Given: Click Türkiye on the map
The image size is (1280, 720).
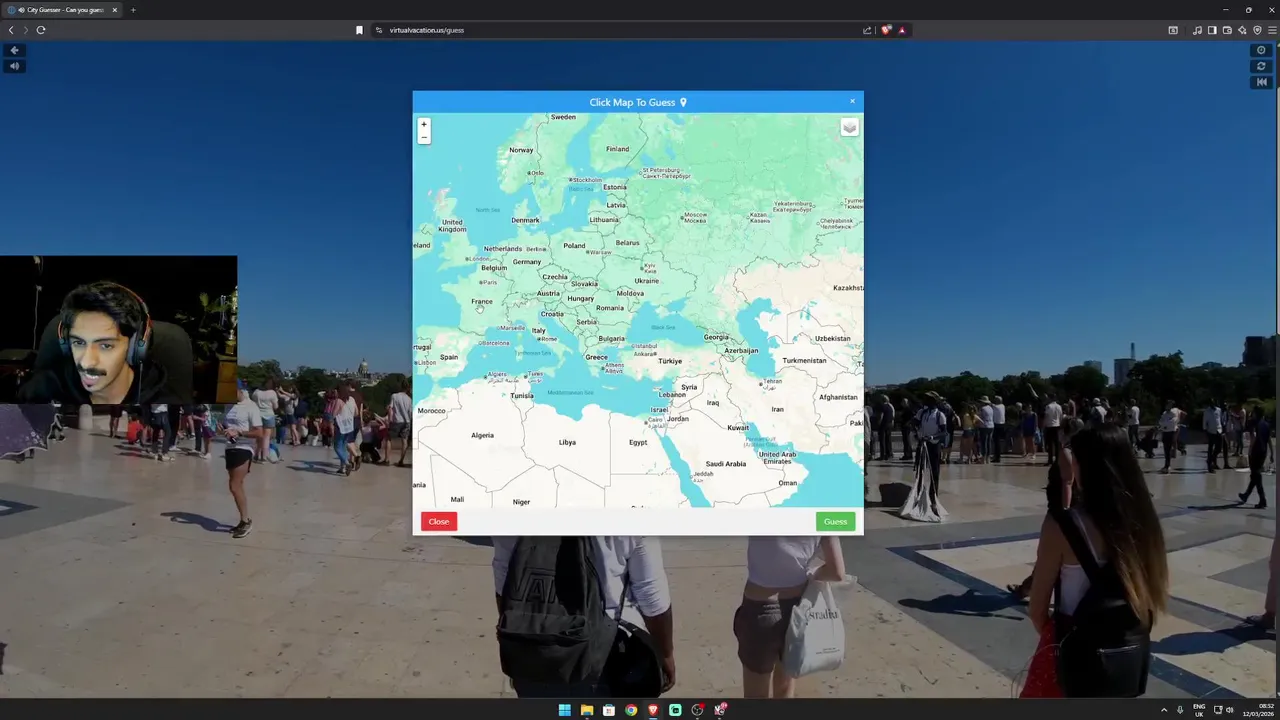Looking at the screenshot, I should pos(669,361).
